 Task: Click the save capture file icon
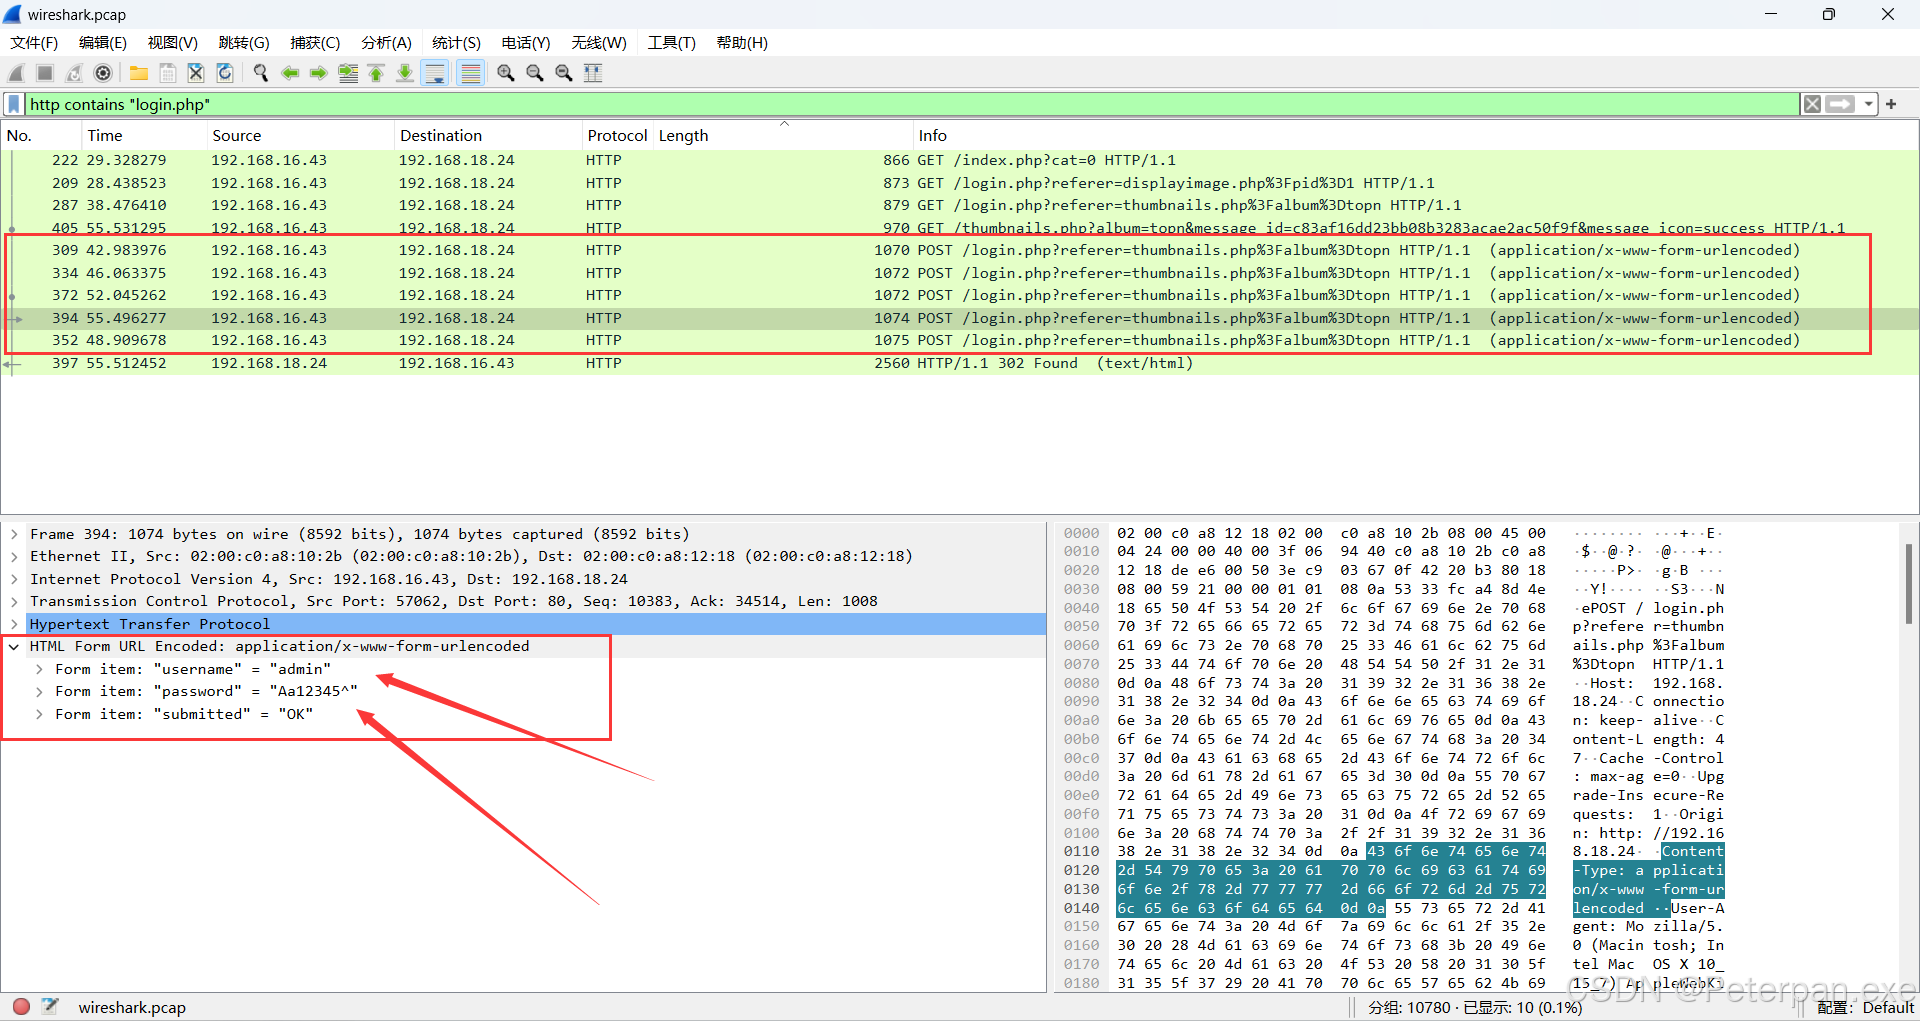point(168,73)
